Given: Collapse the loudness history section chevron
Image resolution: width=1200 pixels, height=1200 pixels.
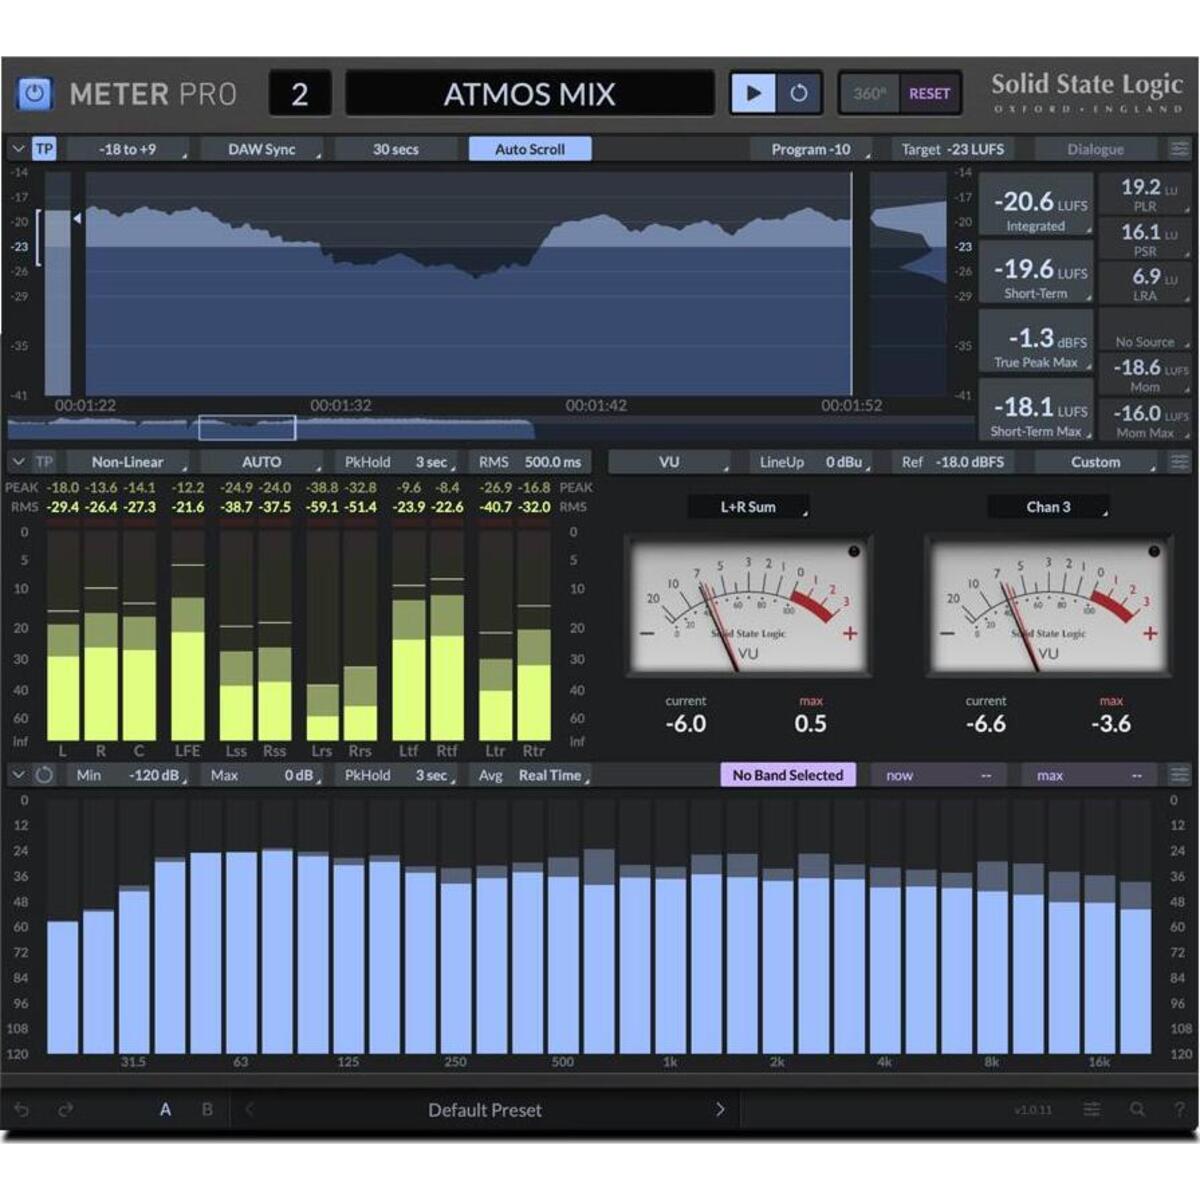Looking at the screenshot, I should point(18,149).
